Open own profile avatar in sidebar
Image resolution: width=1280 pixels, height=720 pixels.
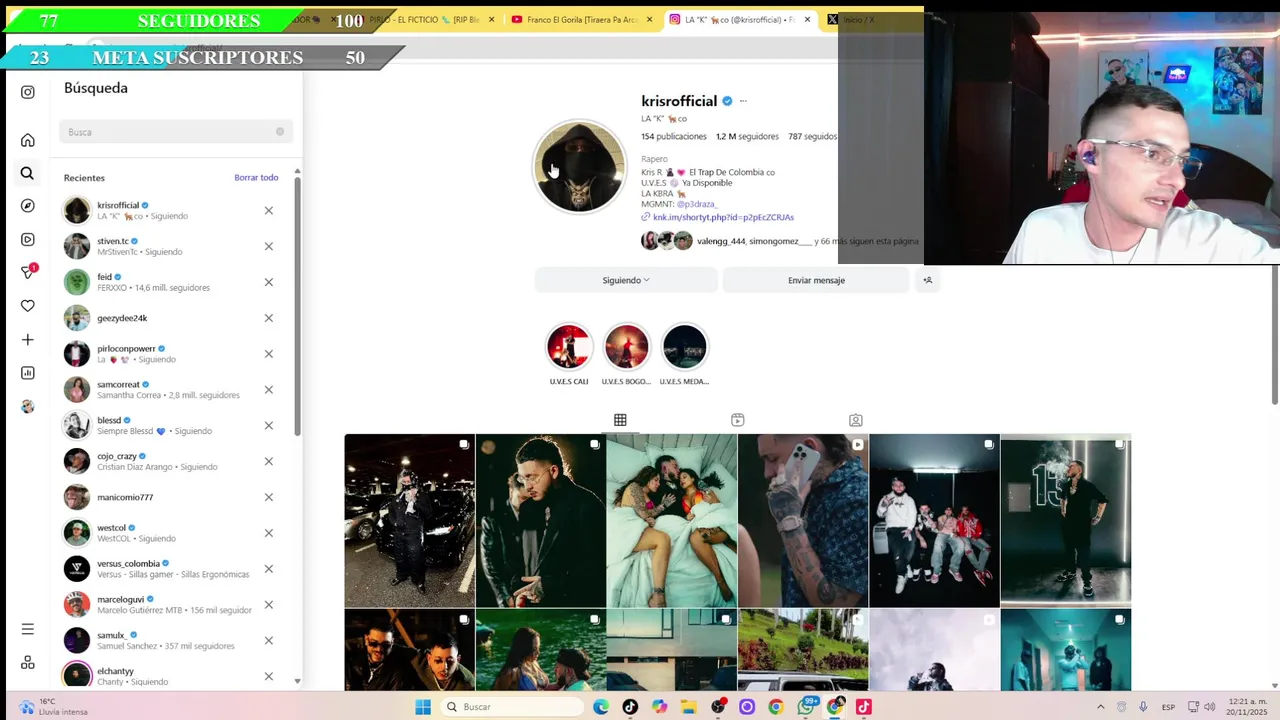tap(27, 406)
